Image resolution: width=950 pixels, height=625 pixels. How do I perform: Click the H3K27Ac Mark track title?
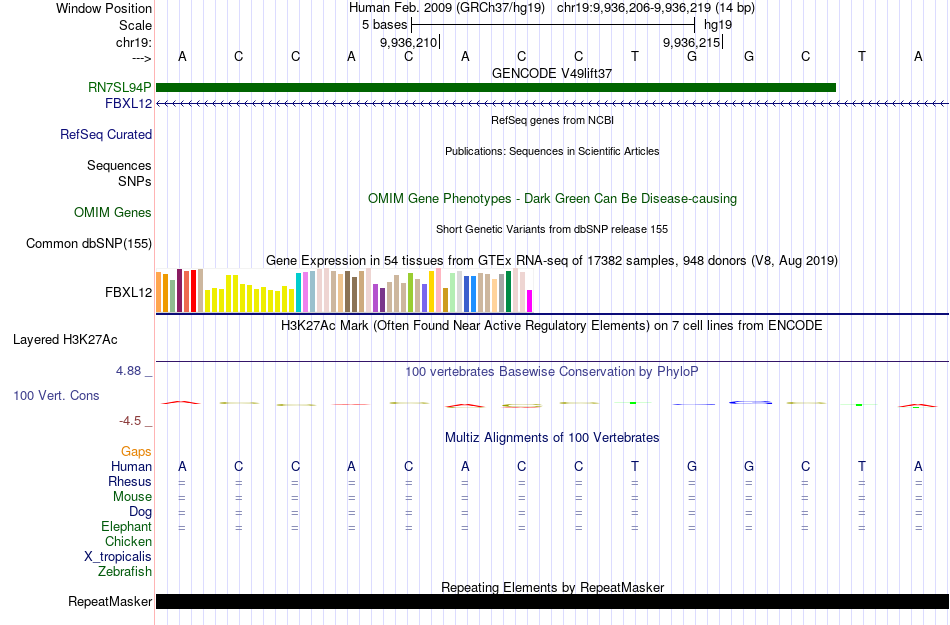(552, 326)
